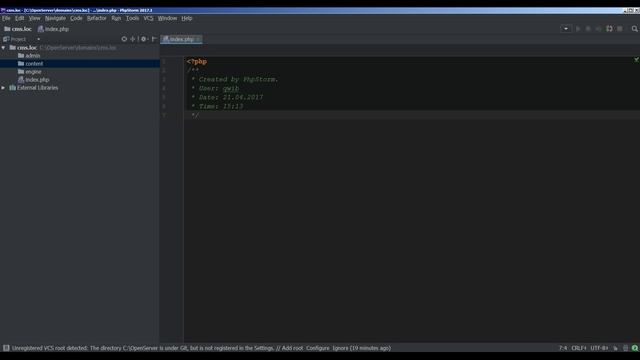Click the 'Time: 15:13' comment line
Image resolution: width=640 pixels, height=360 pixels.
coord(217,107)
